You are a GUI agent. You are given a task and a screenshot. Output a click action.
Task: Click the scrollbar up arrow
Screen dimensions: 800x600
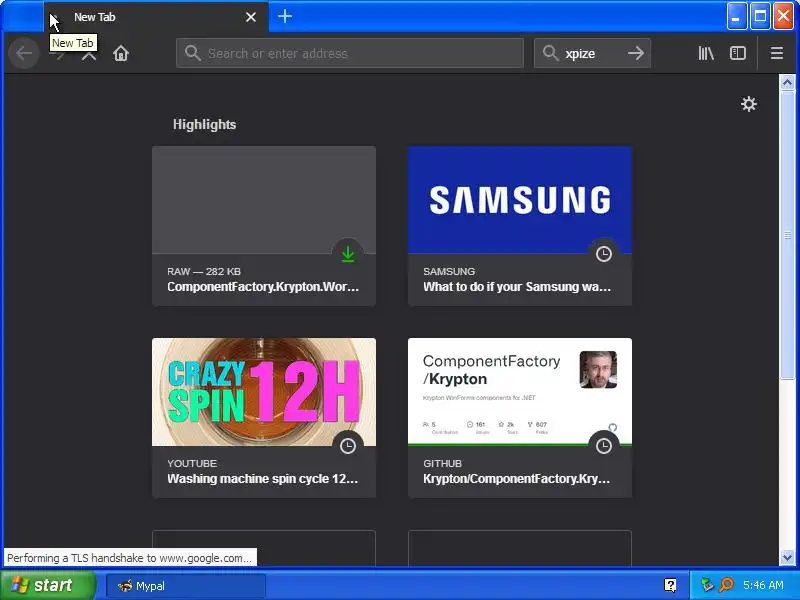click(x=787, y=82)
